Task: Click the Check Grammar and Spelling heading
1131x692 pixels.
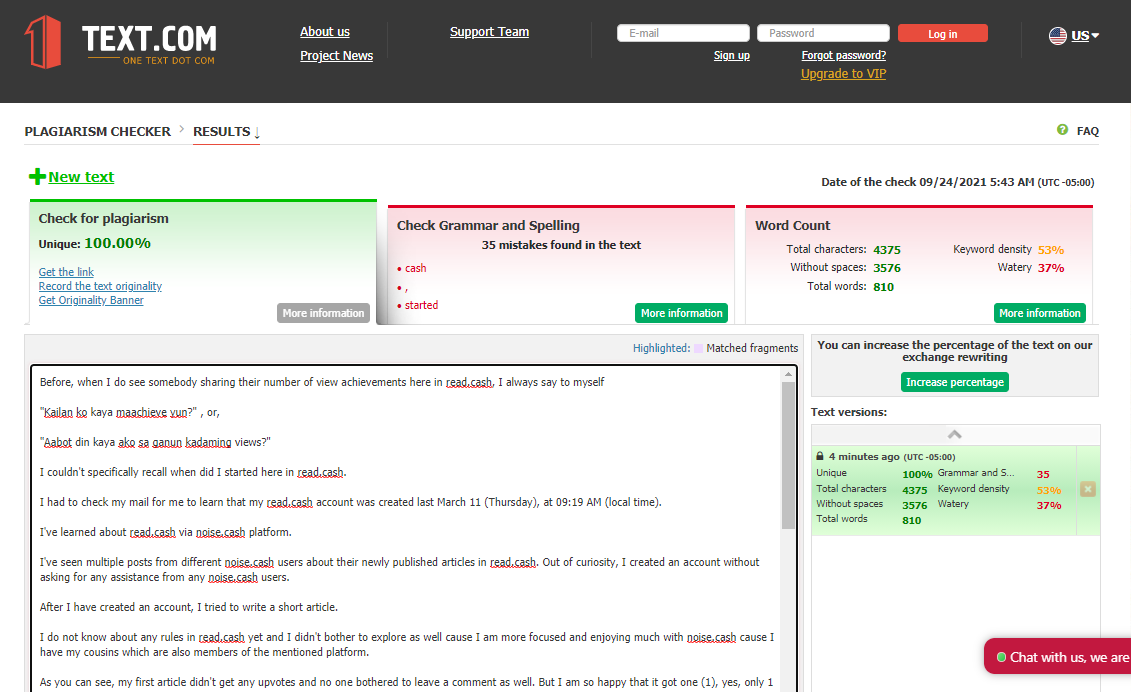Action: tap(488, 225)
